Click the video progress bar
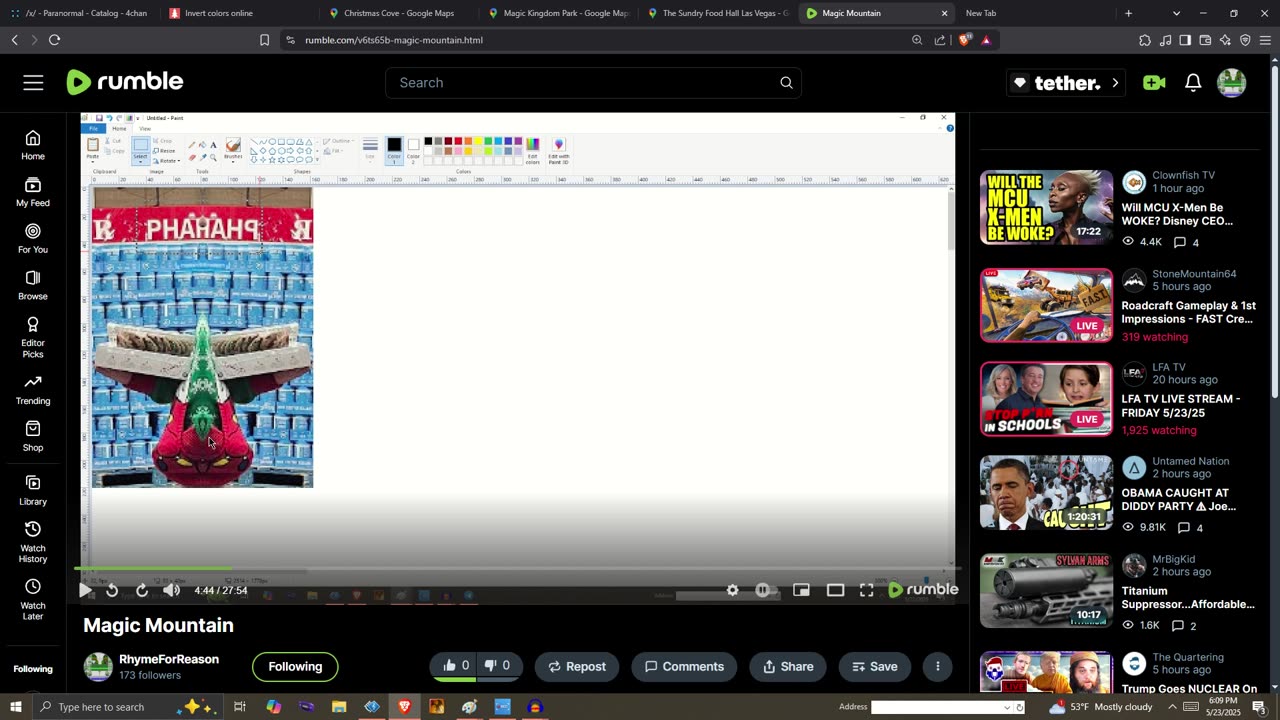This screenshot has width=1280, height=720. click(517, 569)
